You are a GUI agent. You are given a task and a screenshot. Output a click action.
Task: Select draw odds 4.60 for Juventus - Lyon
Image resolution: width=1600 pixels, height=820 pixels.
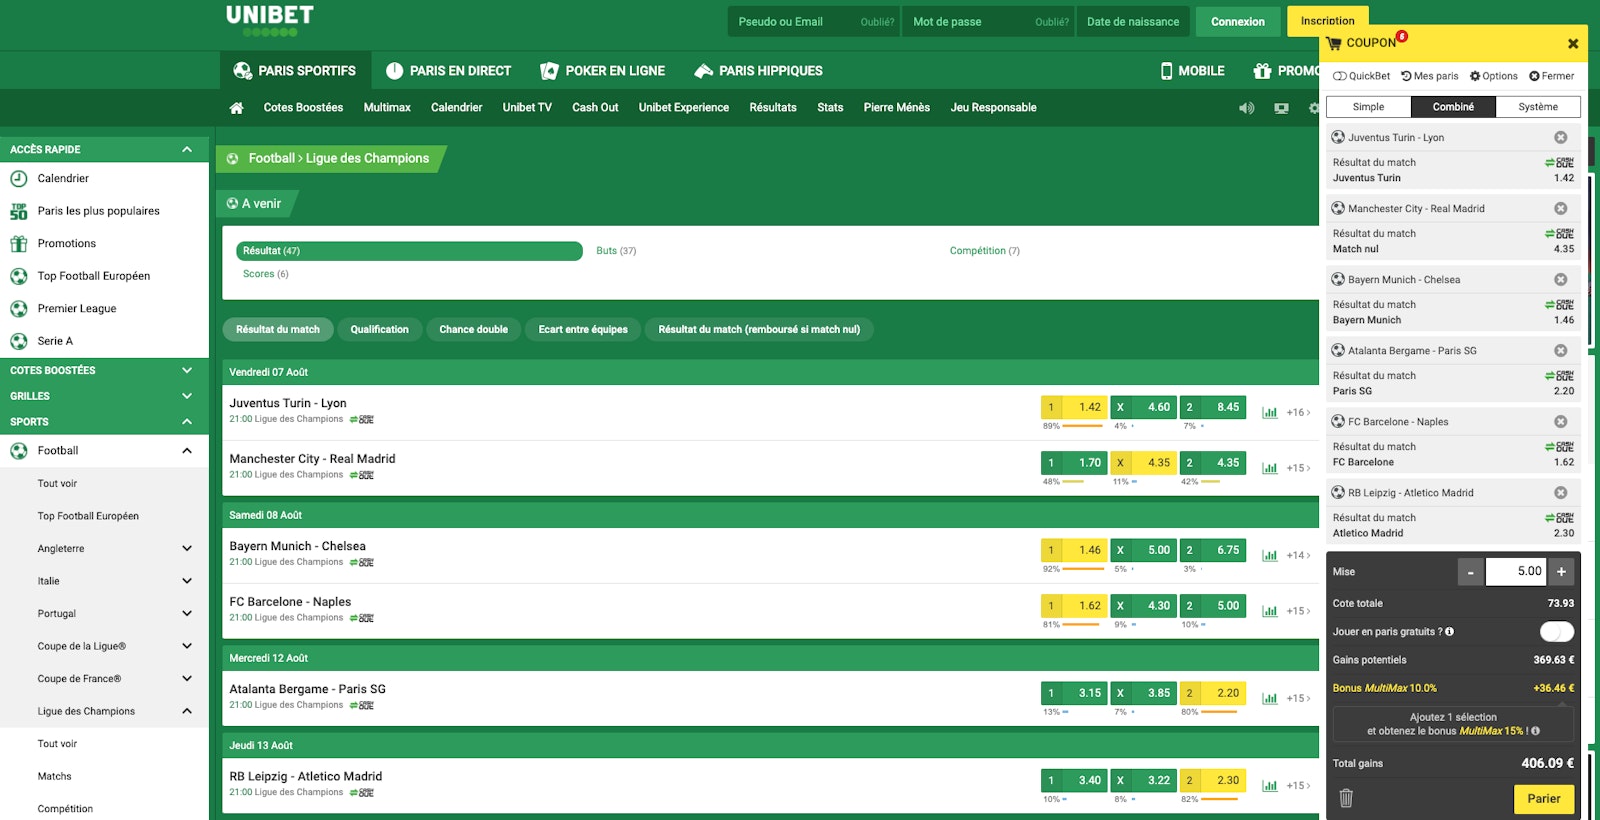click(x=1143, y=407)
